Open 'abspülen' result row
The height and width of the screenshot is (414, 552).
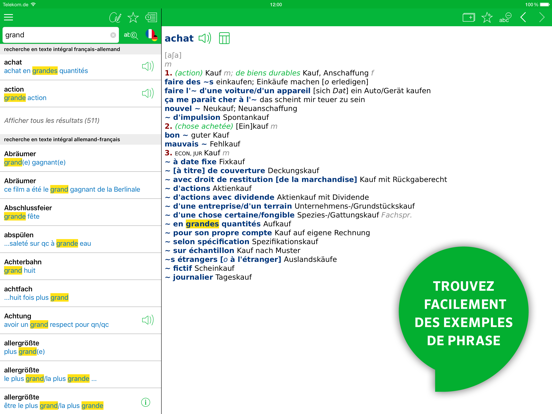click(81, 239)
